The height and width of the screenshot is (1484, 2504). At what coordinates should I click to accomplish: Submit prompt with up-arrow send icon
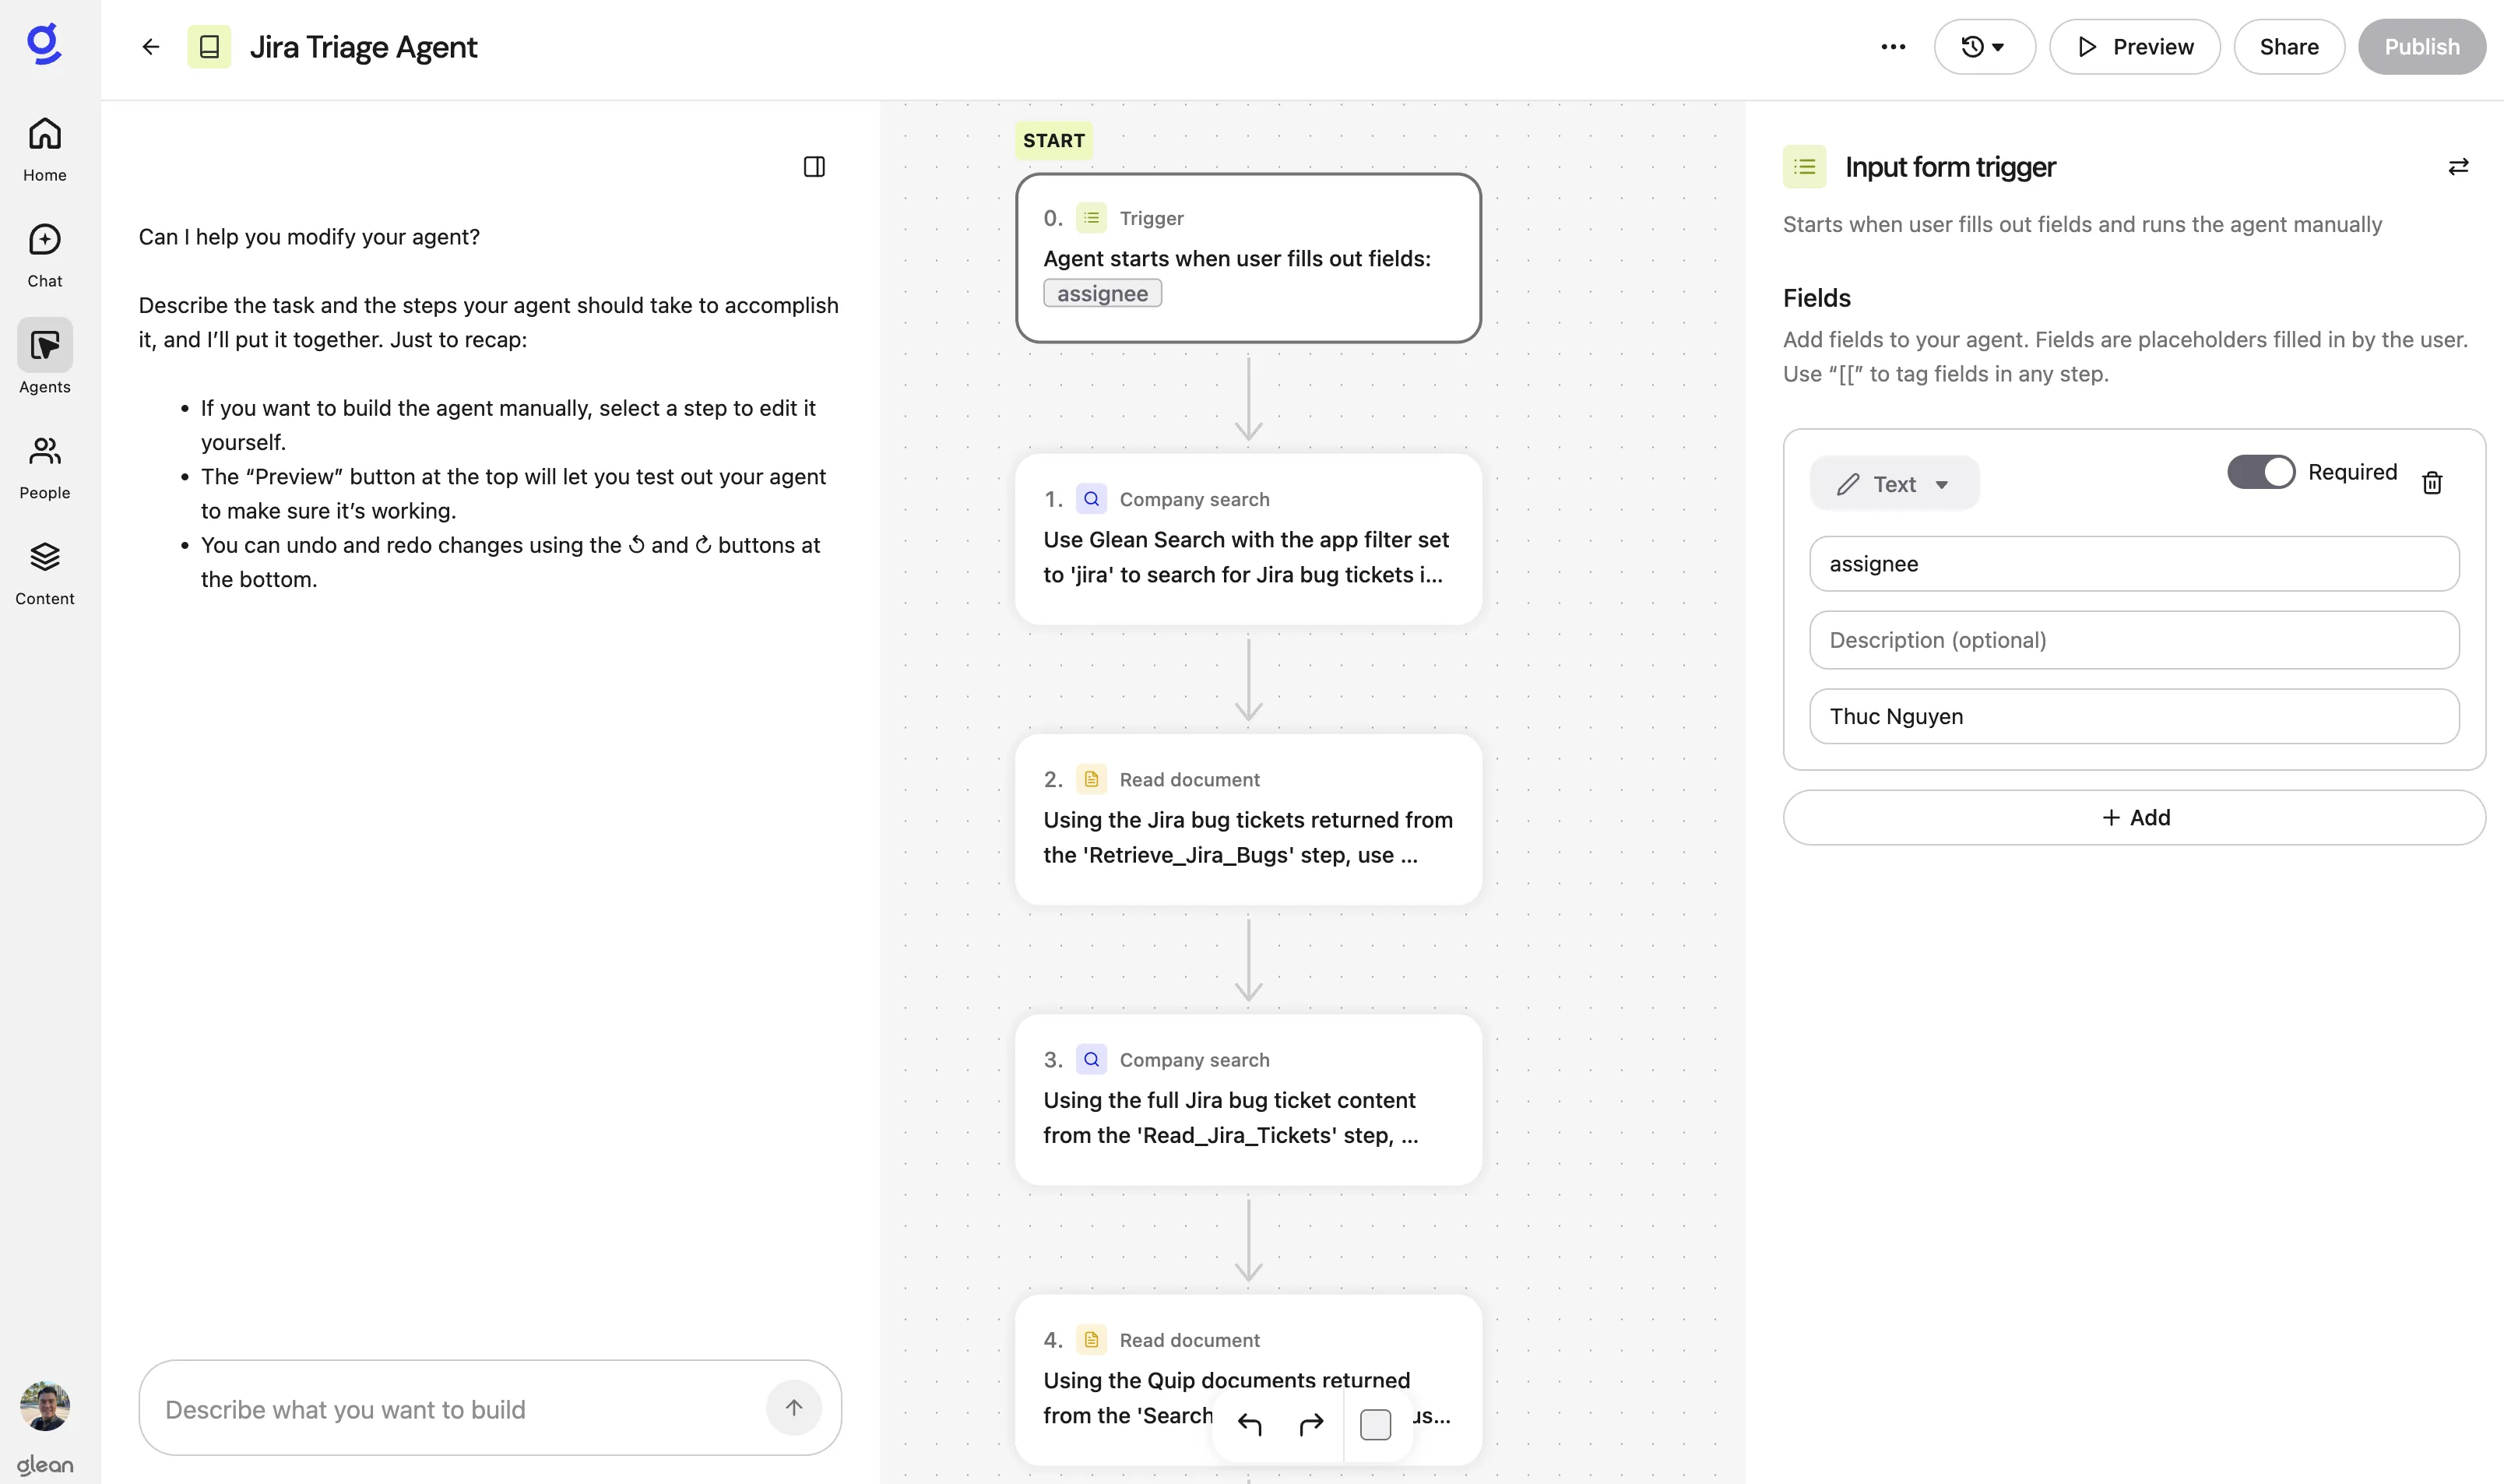point(794,1408)
